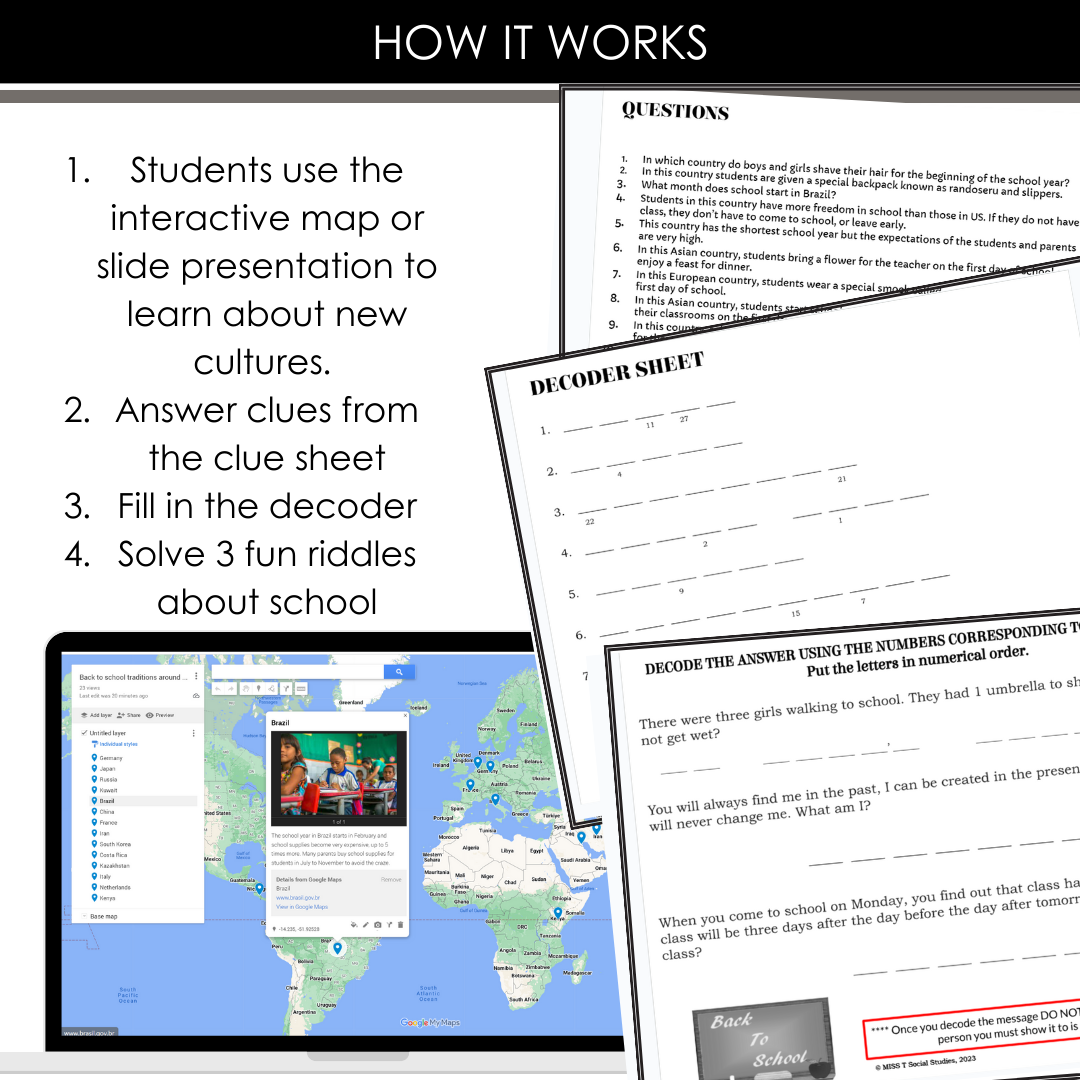Edit the Brazil marker using the pencil icon
This screenshot has height=1080, width=1080.
366,924
